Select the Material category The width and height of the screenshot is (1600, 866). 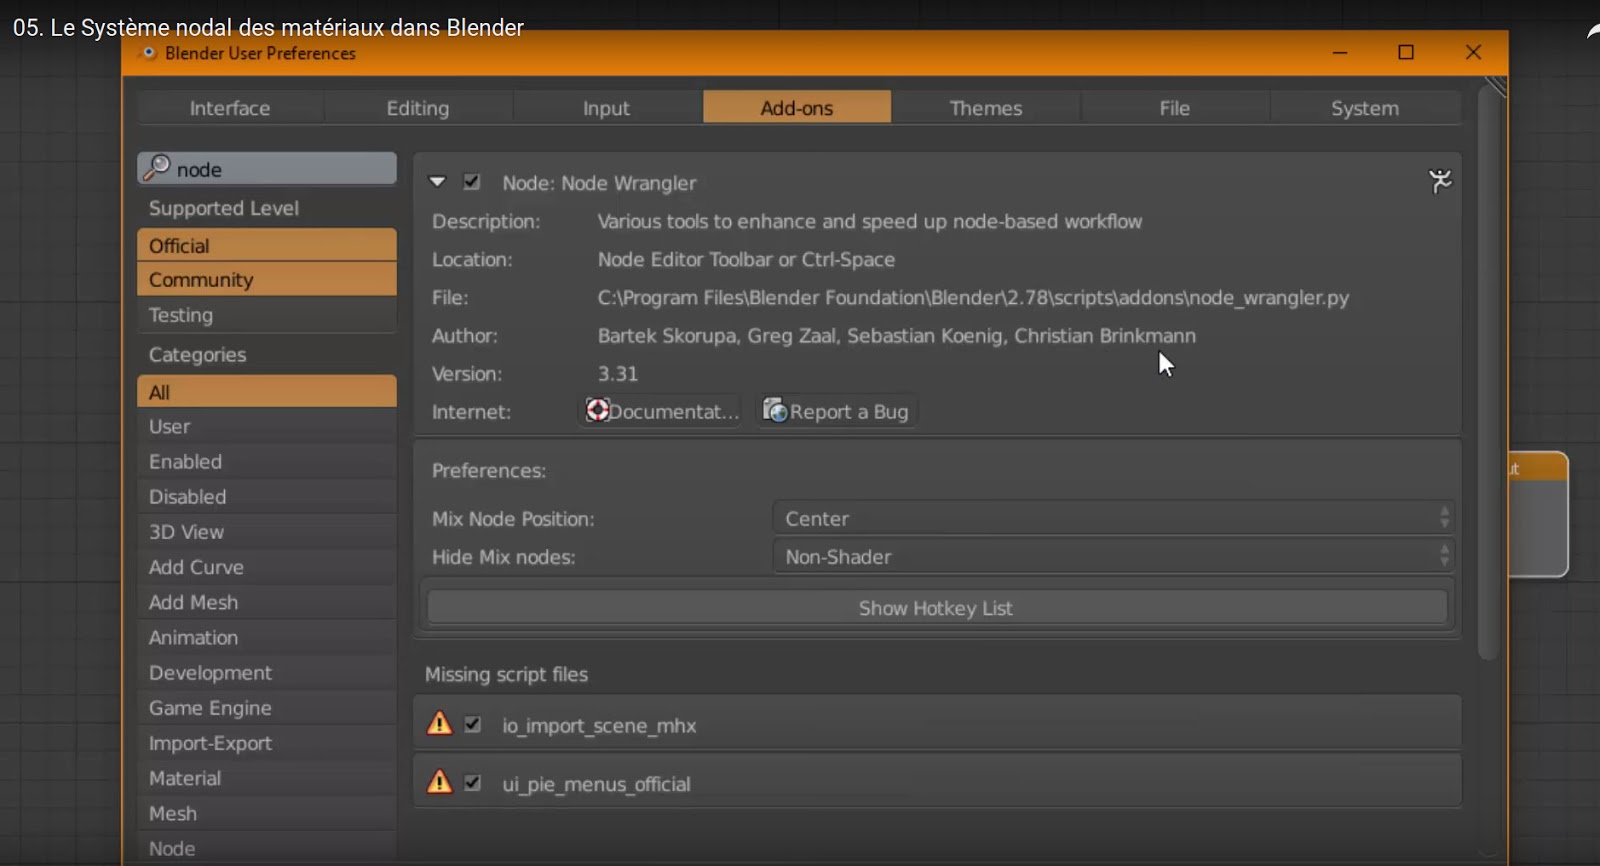coord(267,778)
